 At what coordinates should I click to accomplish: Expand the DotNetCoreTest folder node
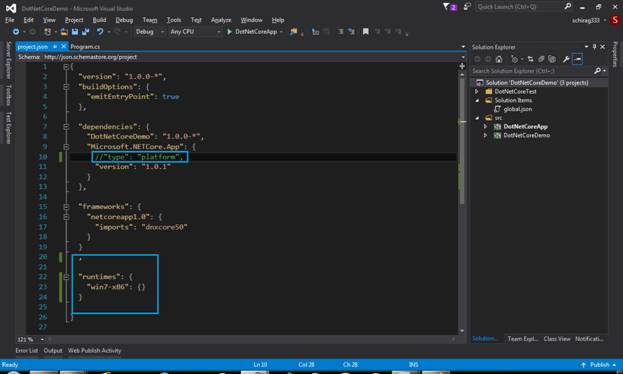tap(477, 91)
